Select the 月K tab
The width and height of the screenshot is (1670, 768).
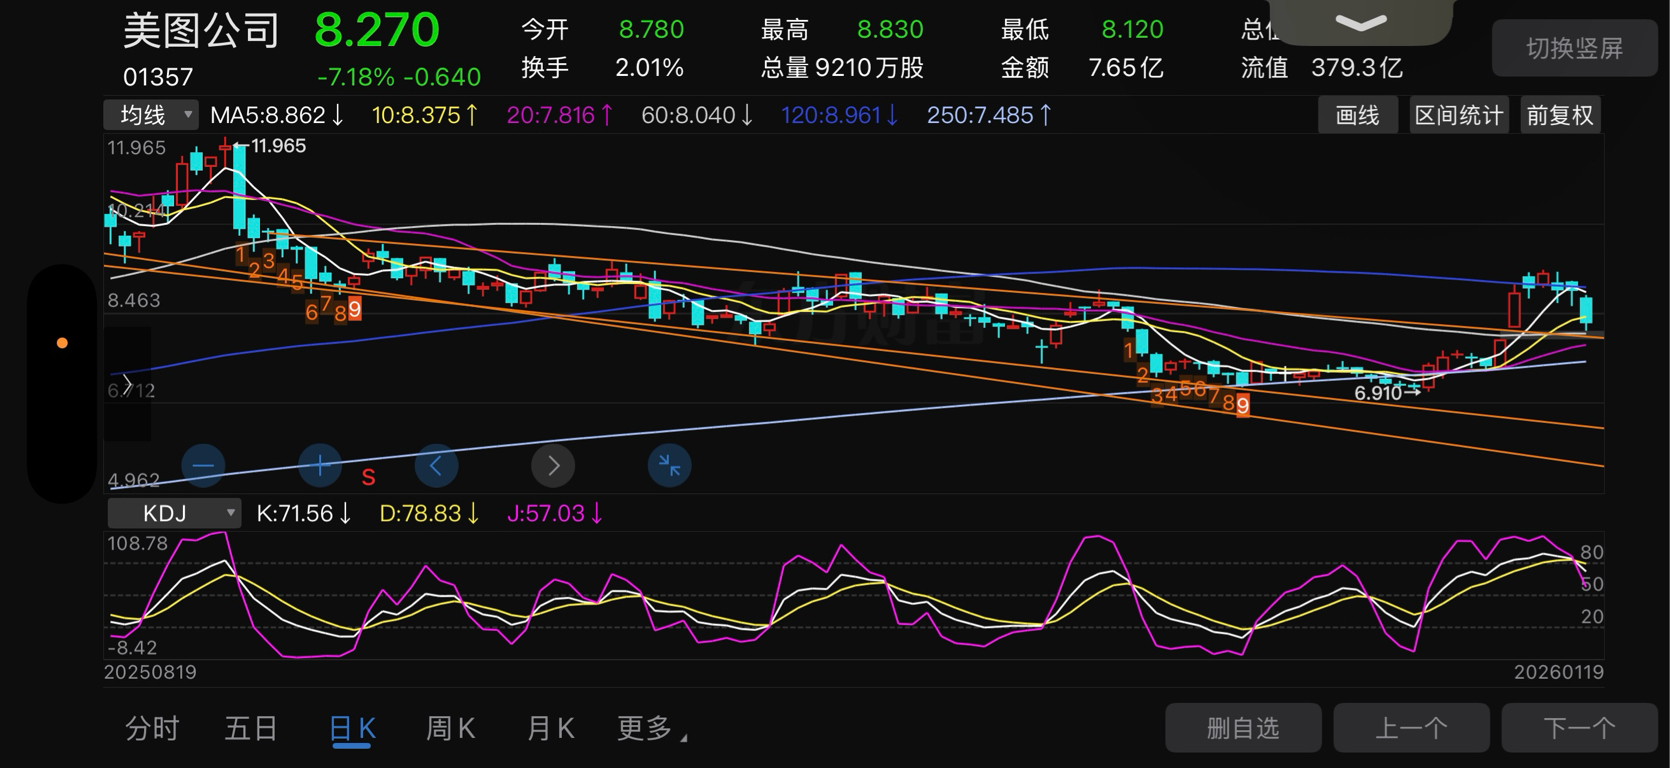pos(550,729)
